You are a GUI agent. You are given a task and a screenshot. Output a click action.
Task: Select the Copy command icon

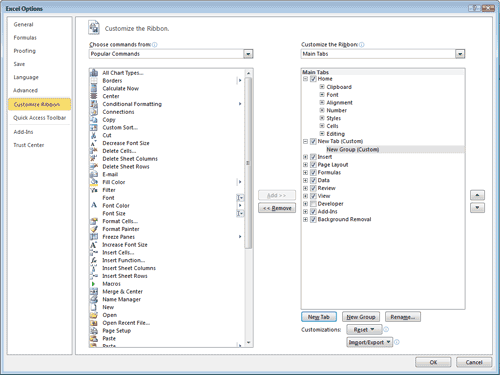(94, 120)
